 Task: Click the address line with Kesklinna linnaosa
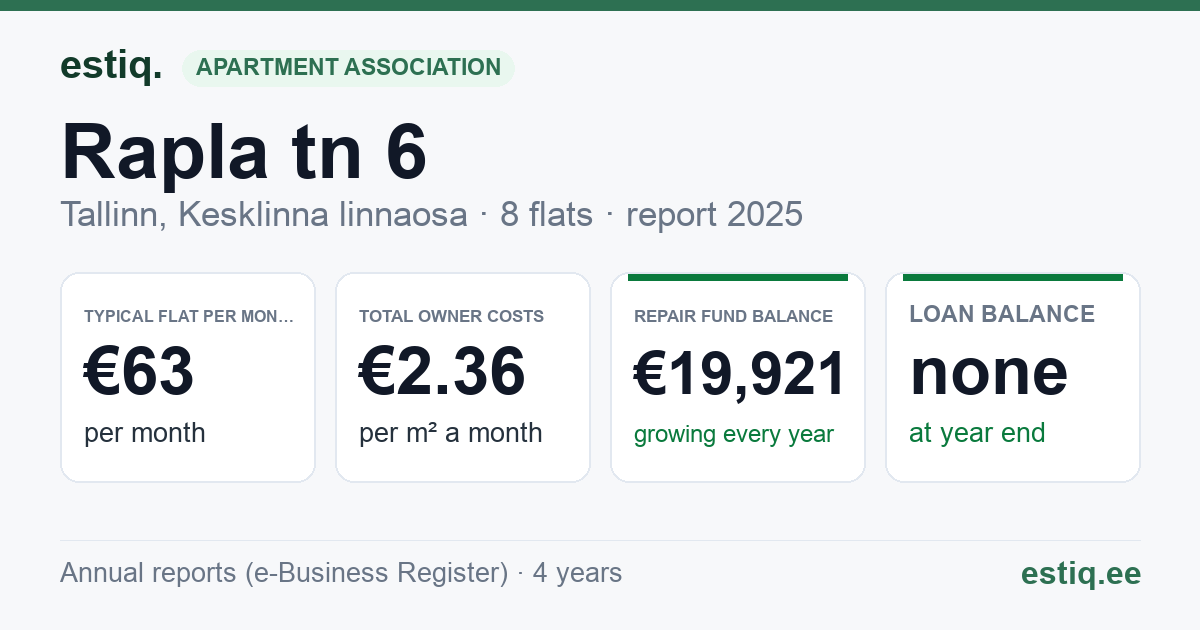click(431, 215)
